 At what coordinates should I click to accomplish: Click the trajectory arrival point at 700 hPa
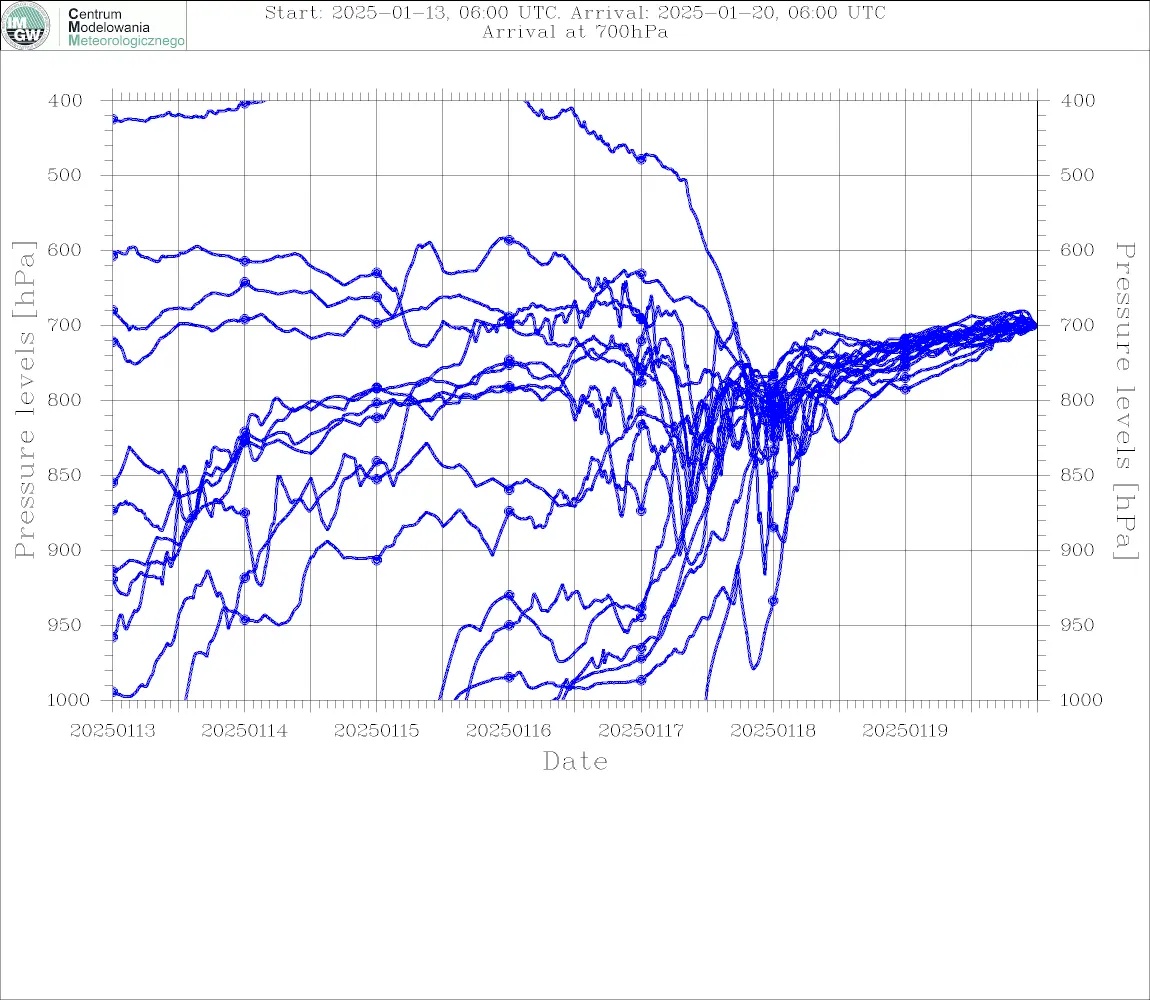click(1036, 326)
